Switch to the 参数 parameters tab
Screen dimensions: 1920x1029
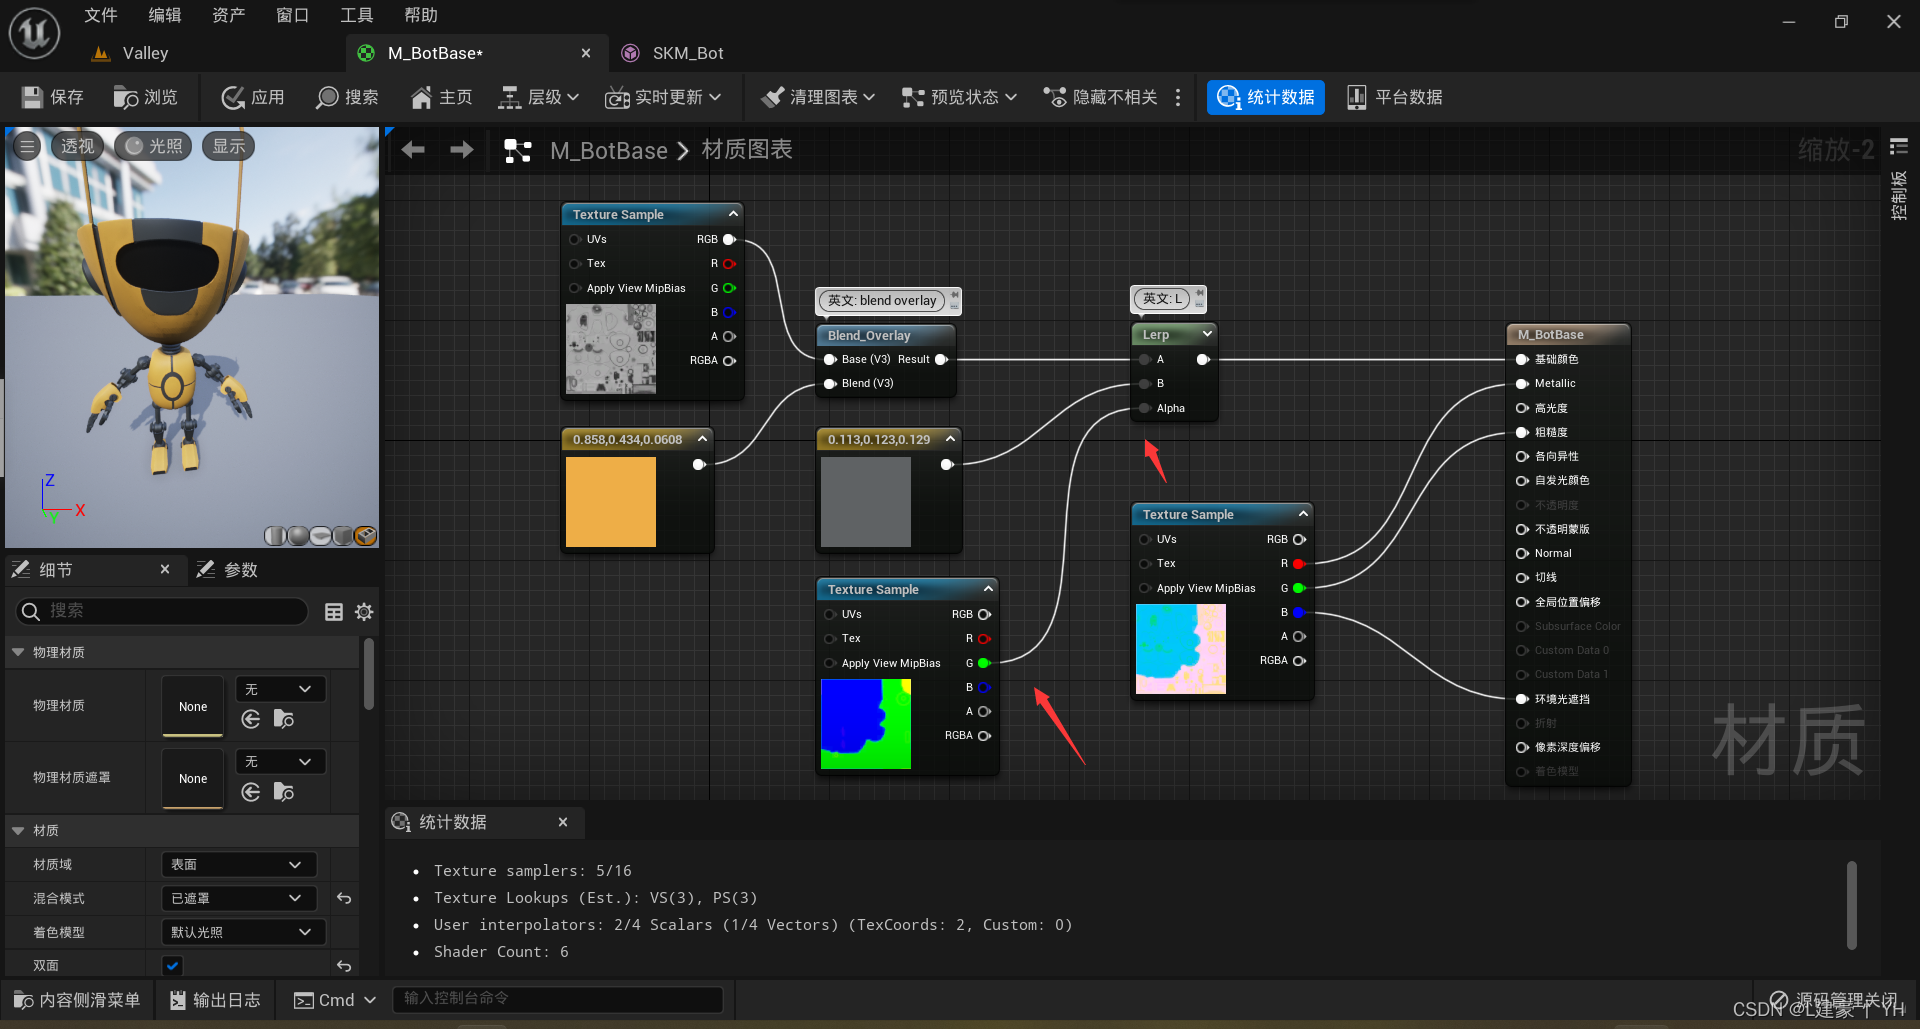229,569
